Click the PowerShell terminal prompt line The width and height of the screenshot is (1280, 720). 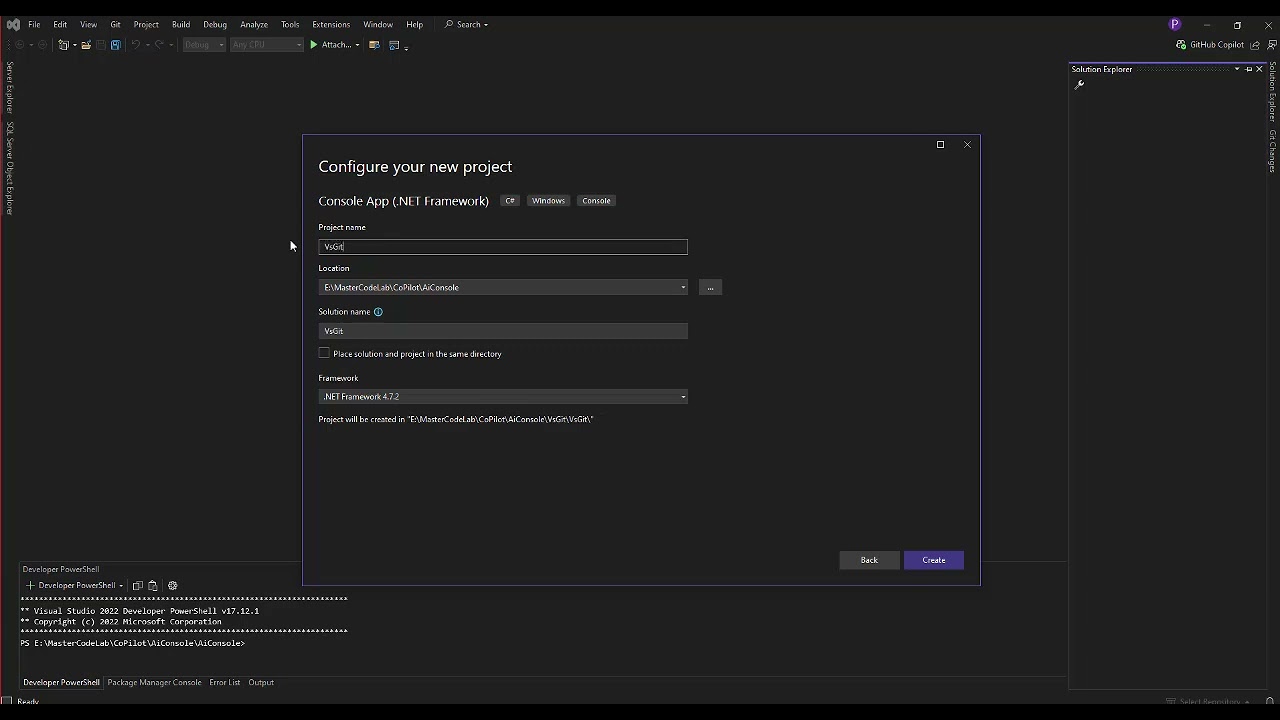click(133, 644)
